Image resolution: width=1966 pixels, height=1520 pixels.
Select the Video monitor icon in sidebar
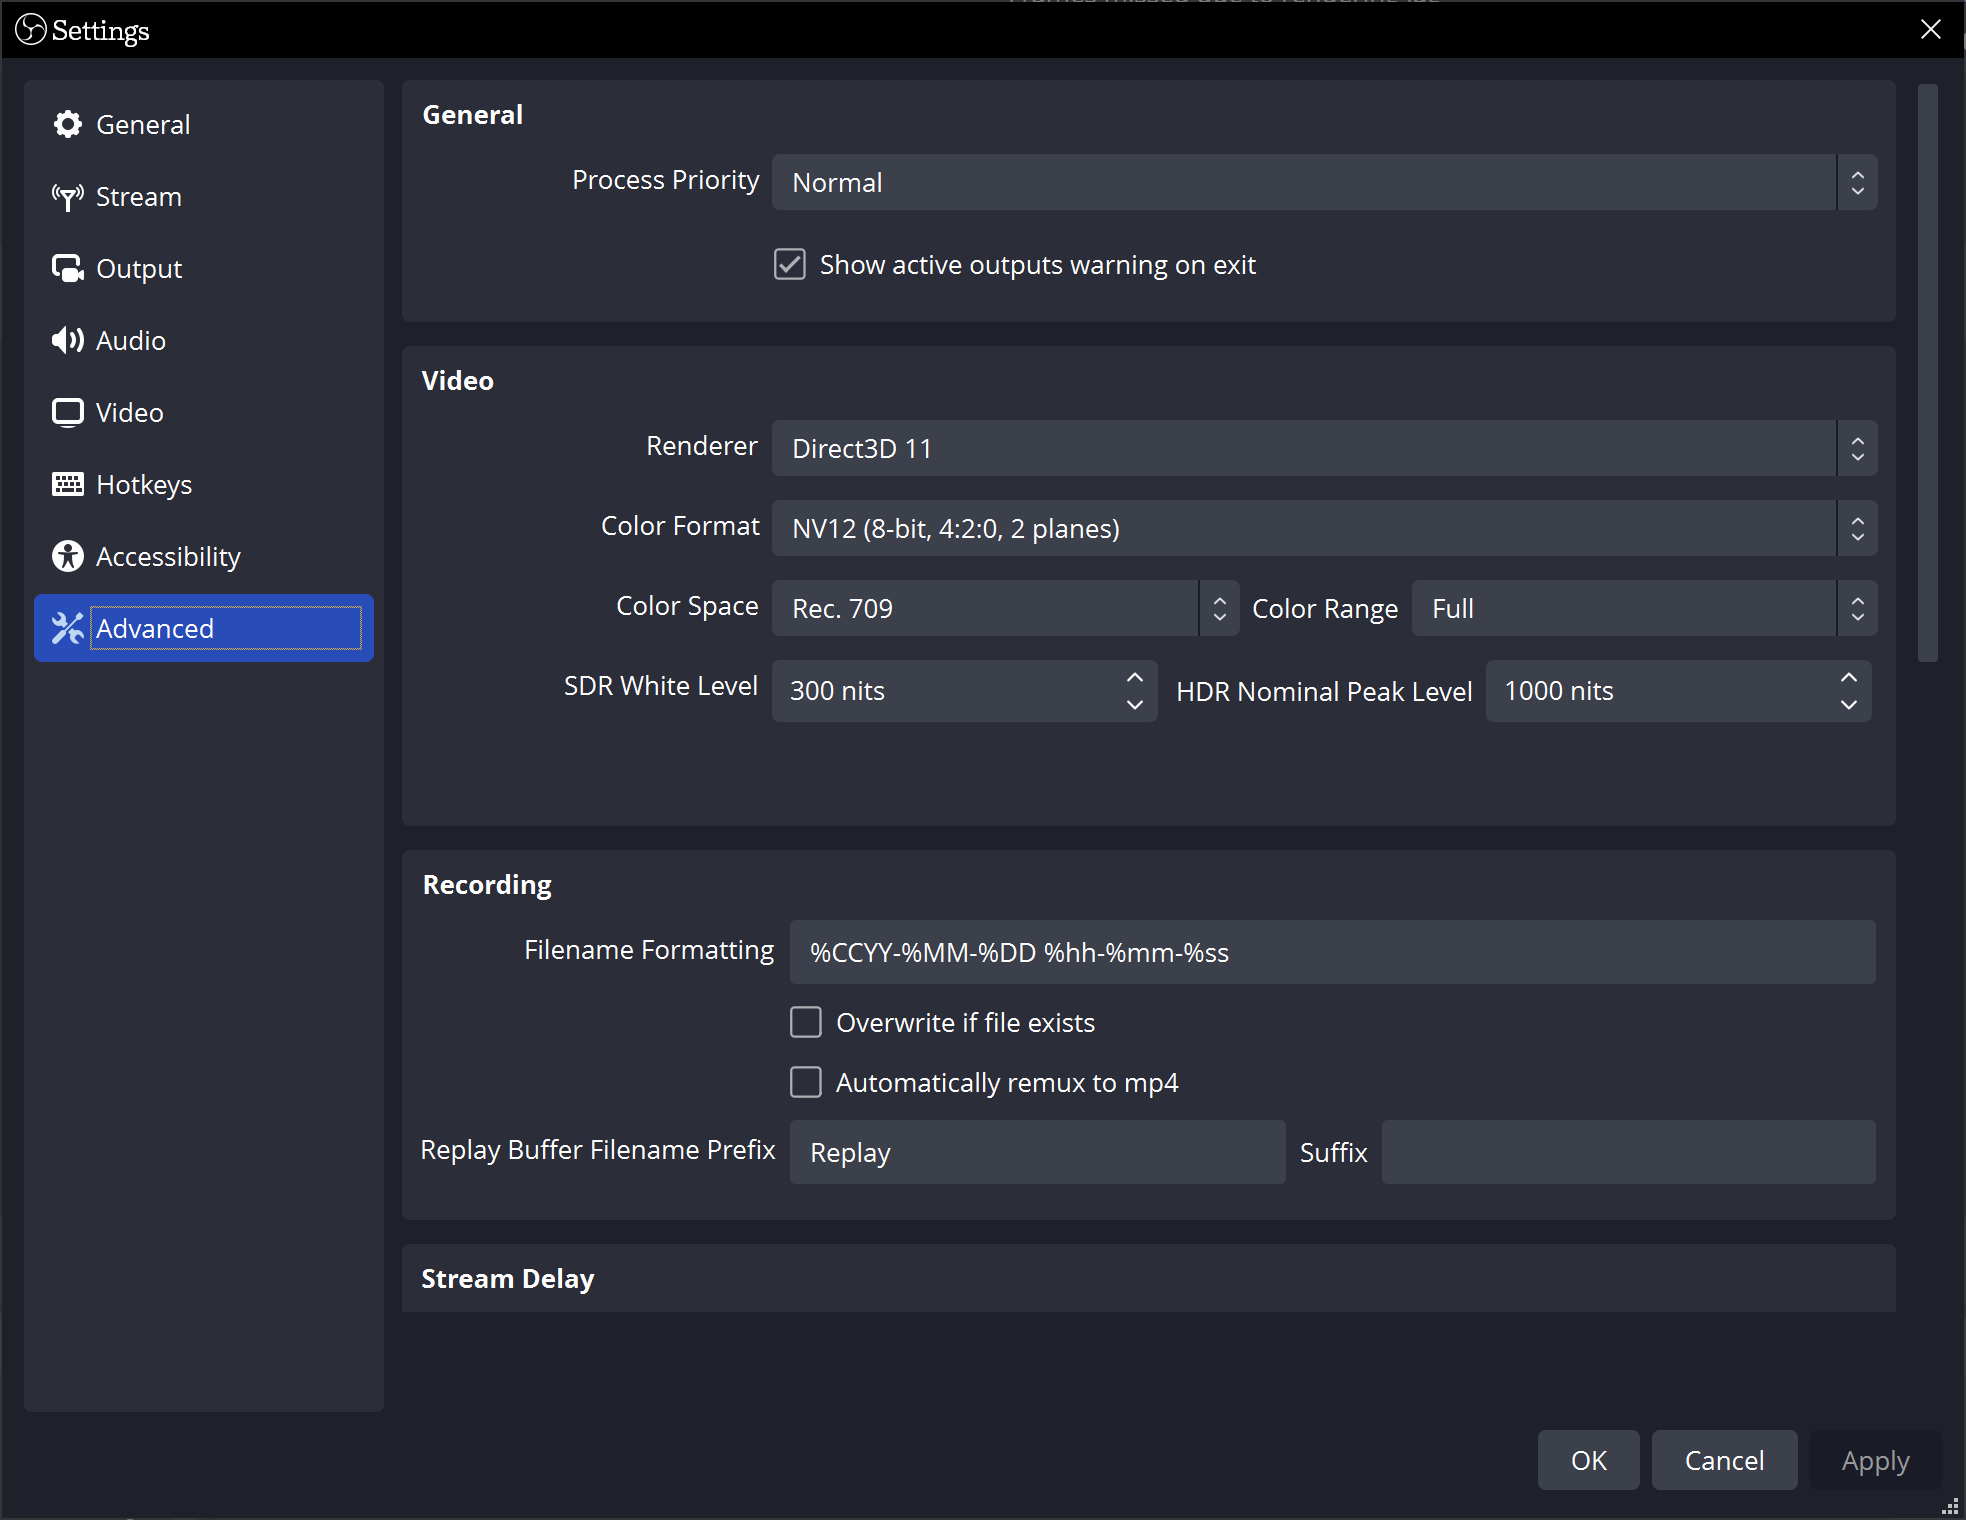(x=67, y=412)
